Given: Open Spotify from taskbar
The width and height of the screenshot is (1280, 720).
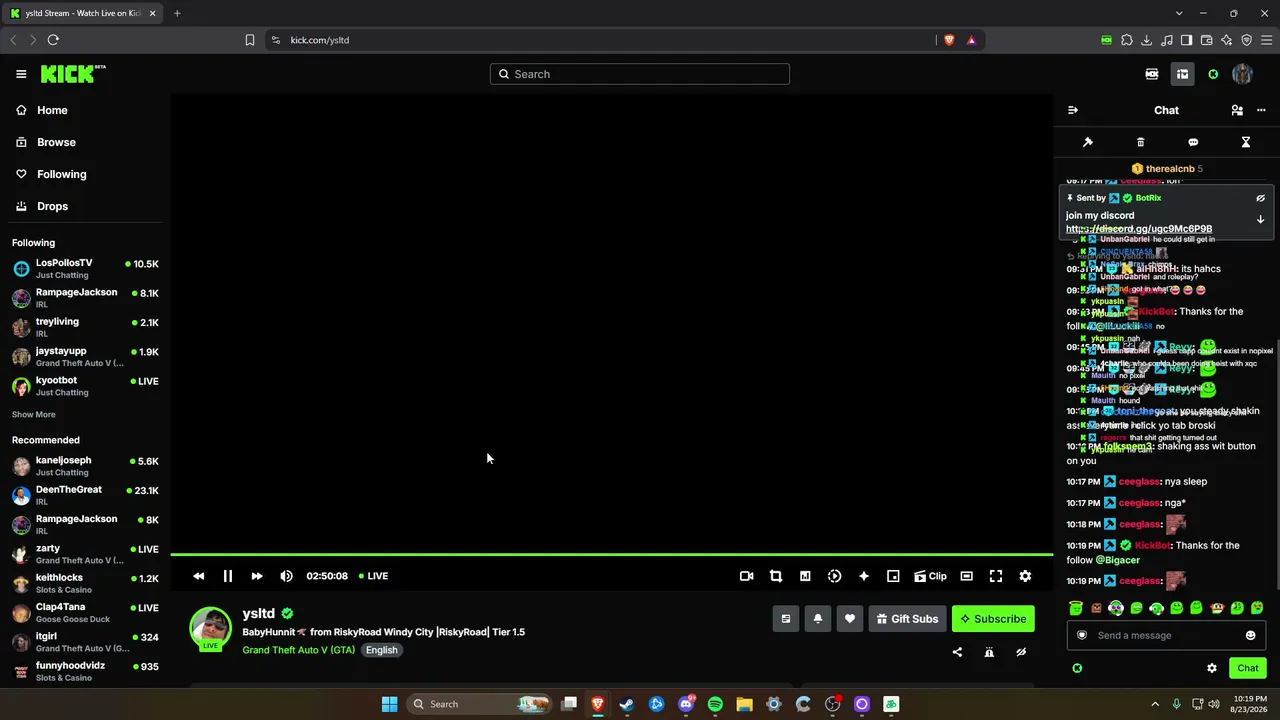Looking at the screenshot, I should pyautogui.click(x=715, y=704).
